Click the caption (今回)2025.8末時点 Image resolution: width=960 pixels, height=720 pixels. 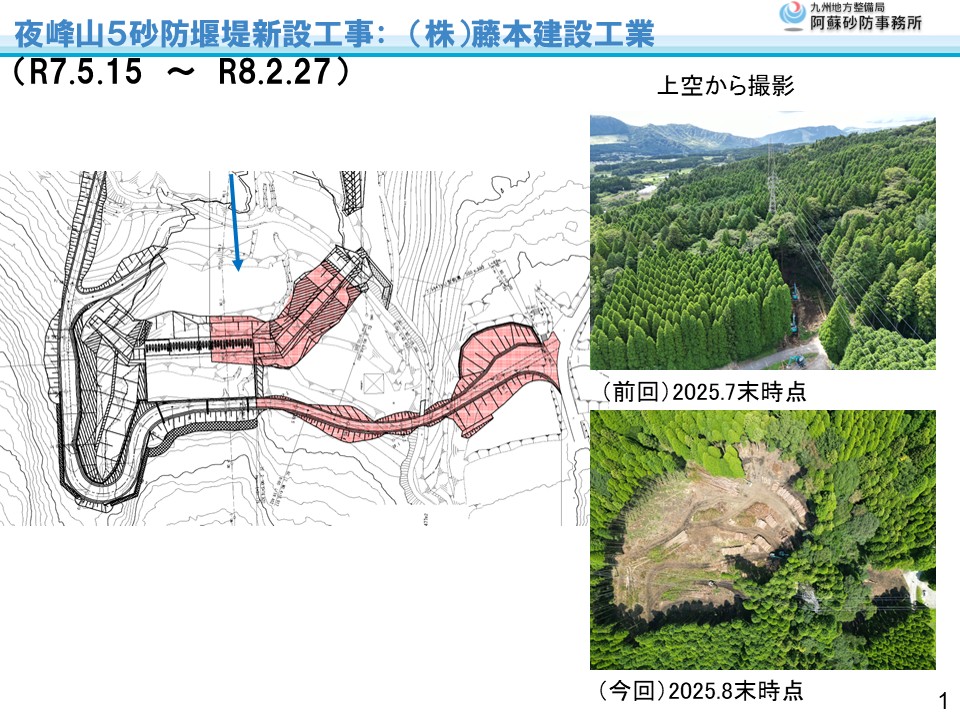[700, 690]
